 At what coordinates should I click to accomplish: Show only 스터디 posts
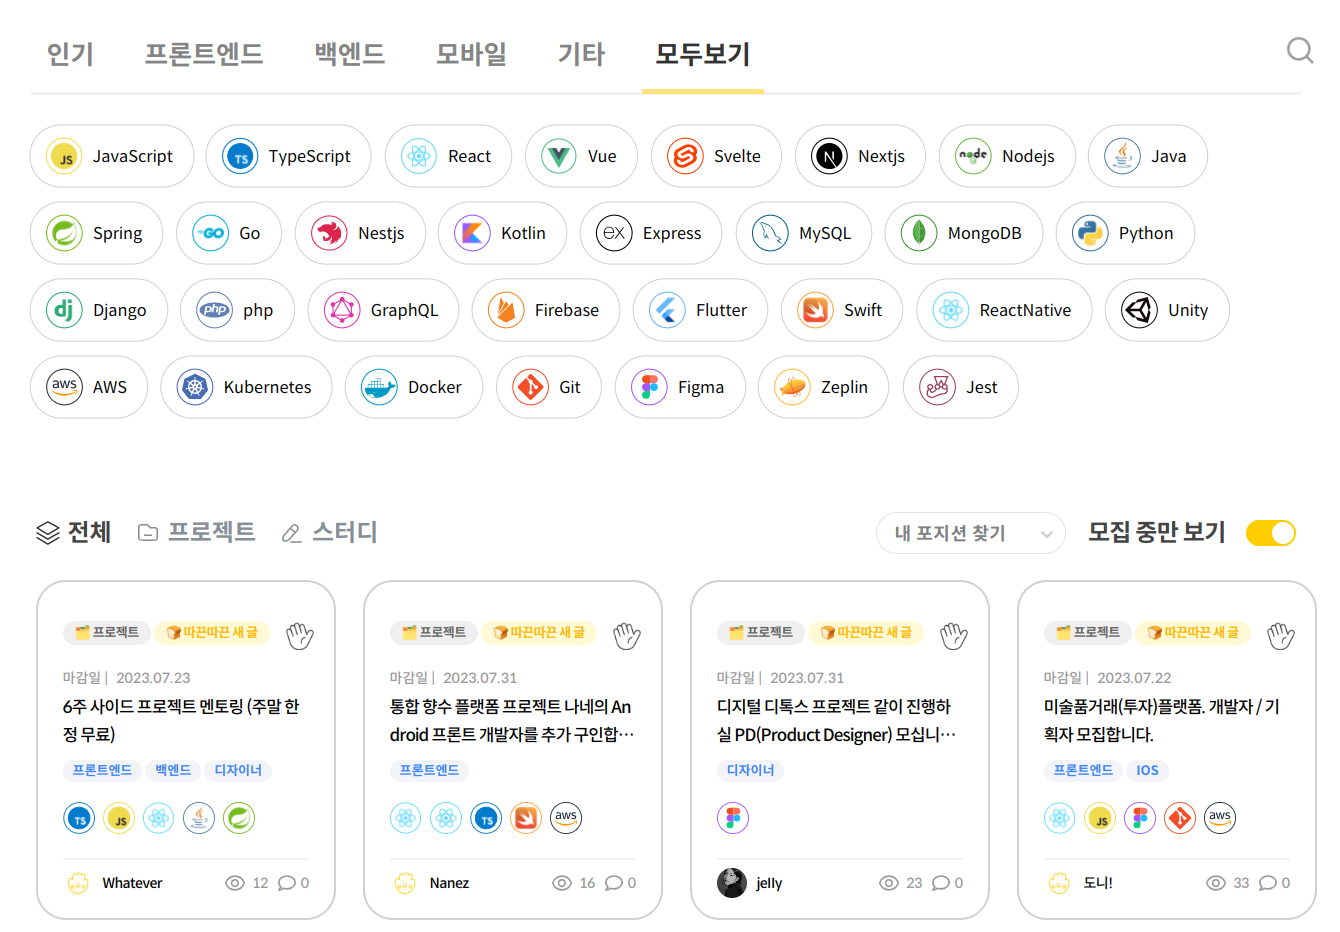click(x=330, y=532)
